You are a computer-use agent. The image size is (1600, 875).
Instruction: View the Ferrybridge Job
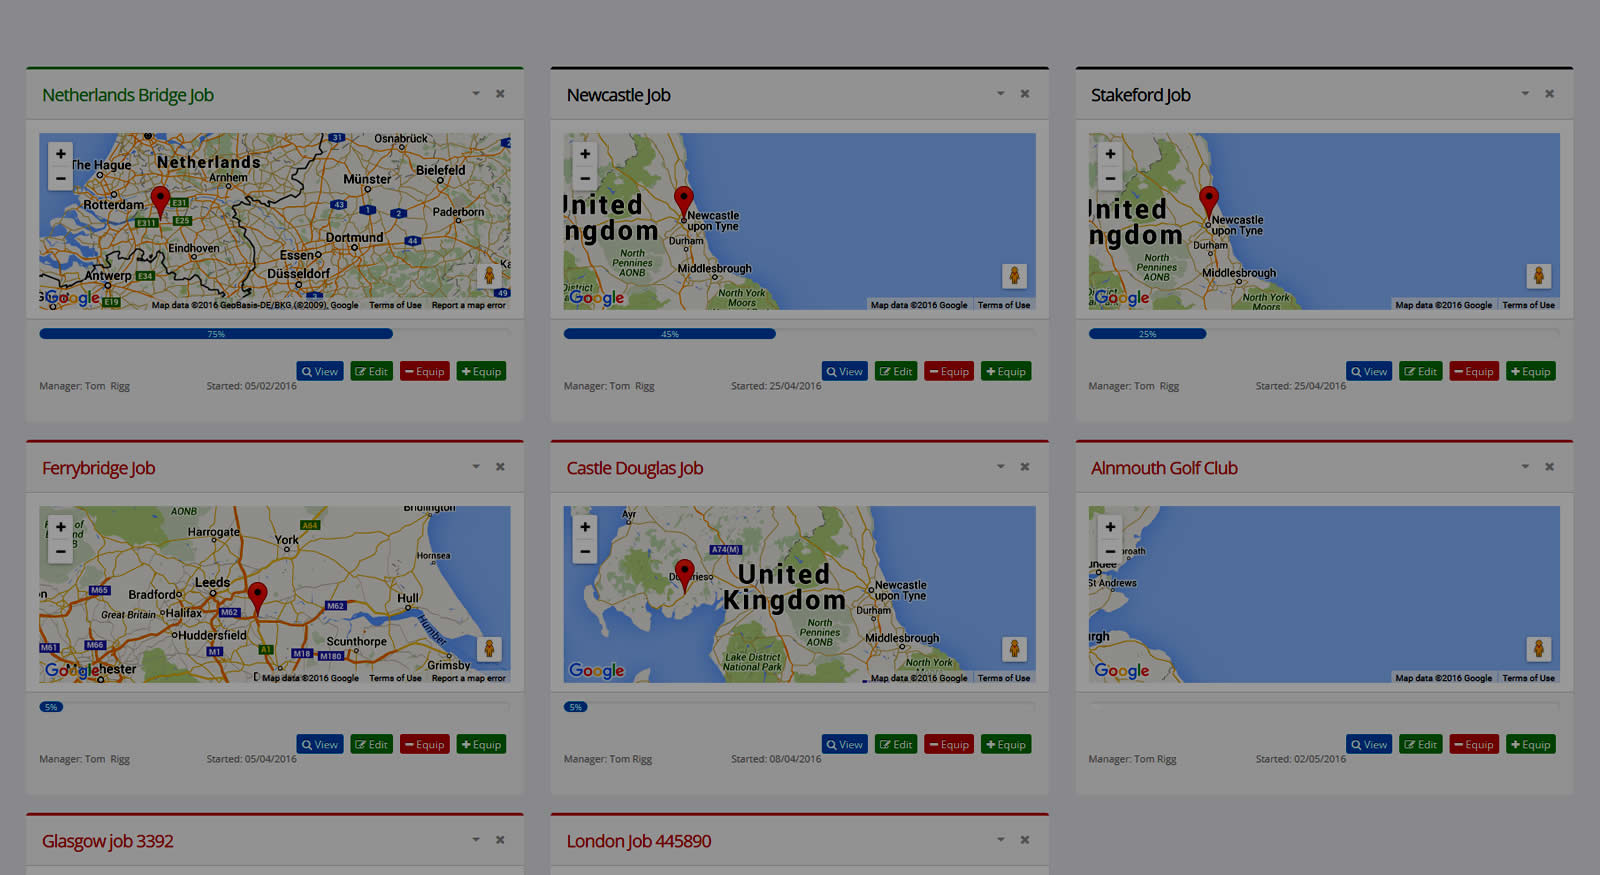point(320,745)
